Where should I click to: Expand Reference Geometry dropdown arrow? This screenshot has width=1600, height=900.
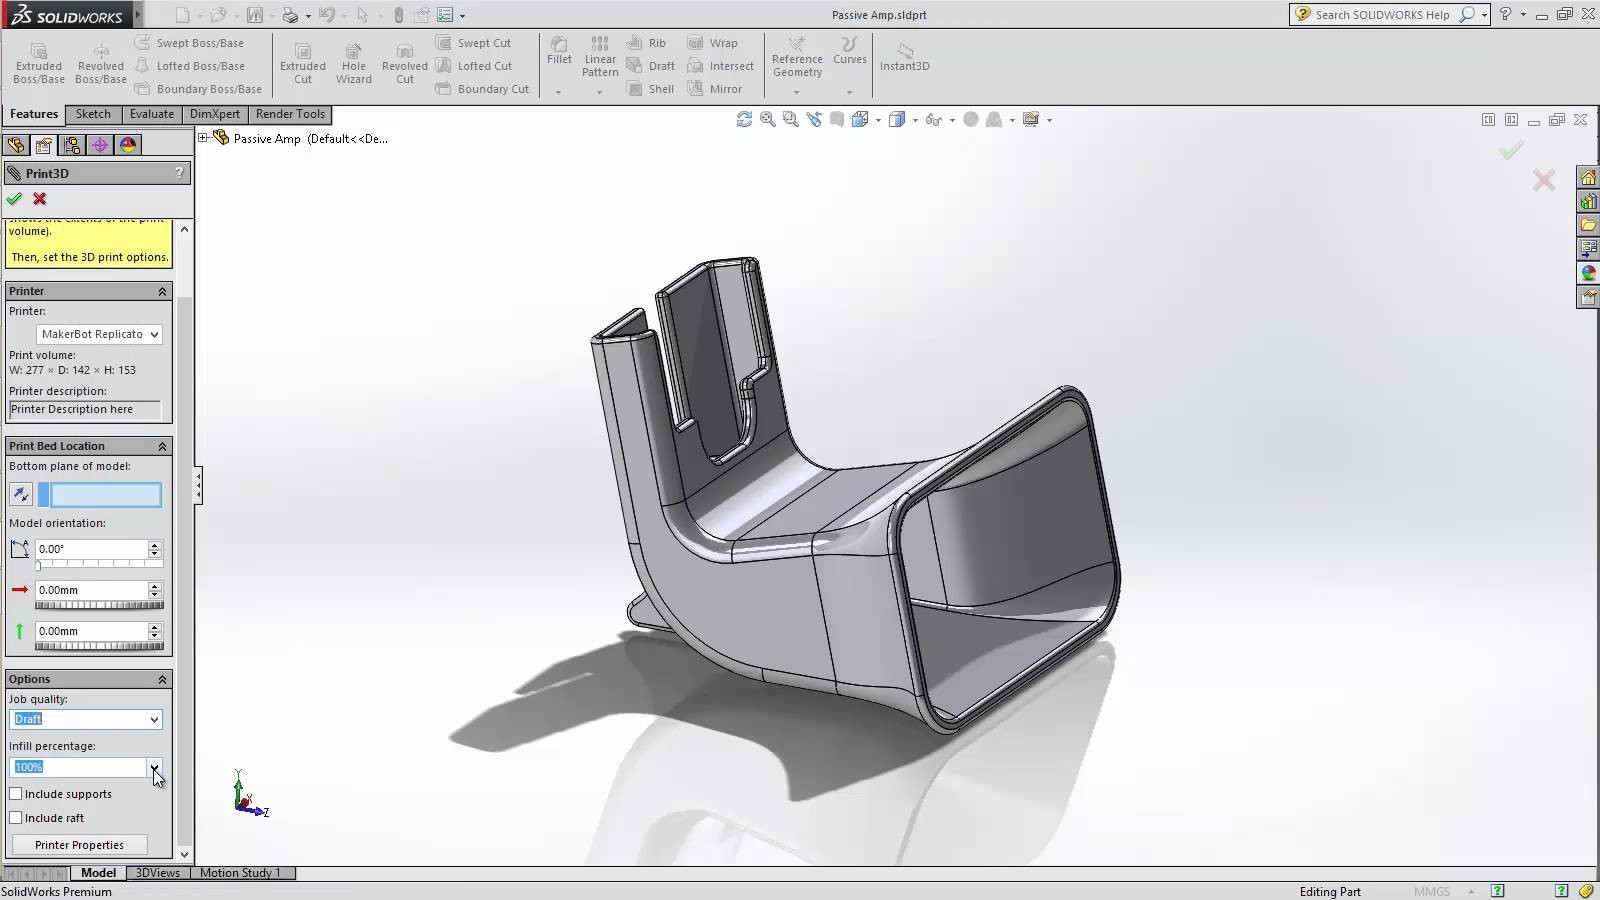click(x=797, y=92)
